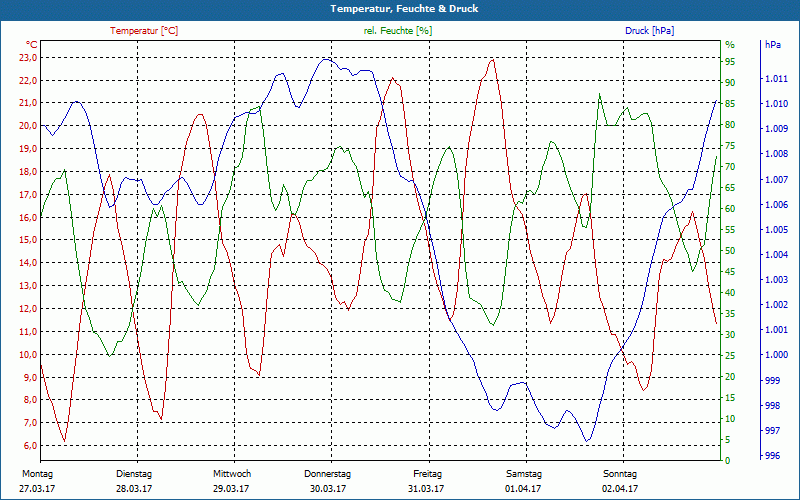Select the date 28.03.17
This screenshot has width=800, height=500.
tap(134, 489)
